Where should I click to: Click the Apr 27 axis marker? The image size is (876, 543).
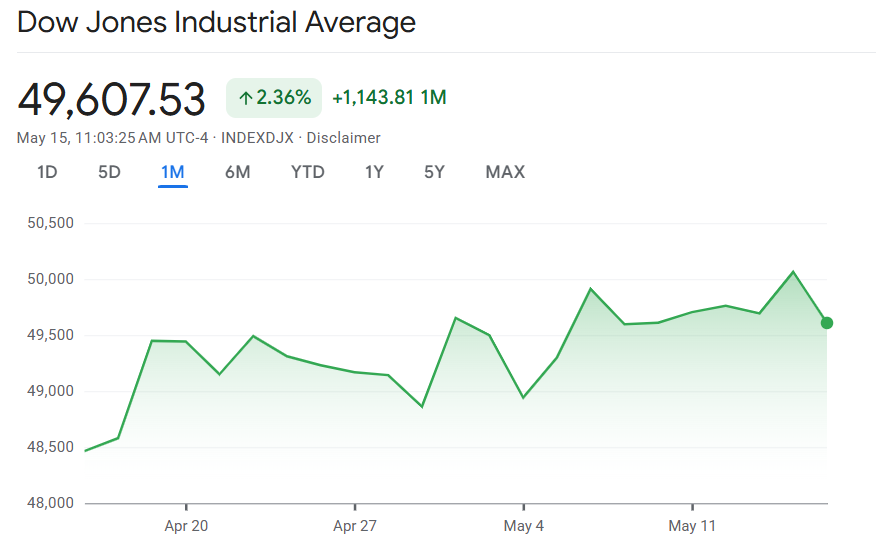(355, 526)
